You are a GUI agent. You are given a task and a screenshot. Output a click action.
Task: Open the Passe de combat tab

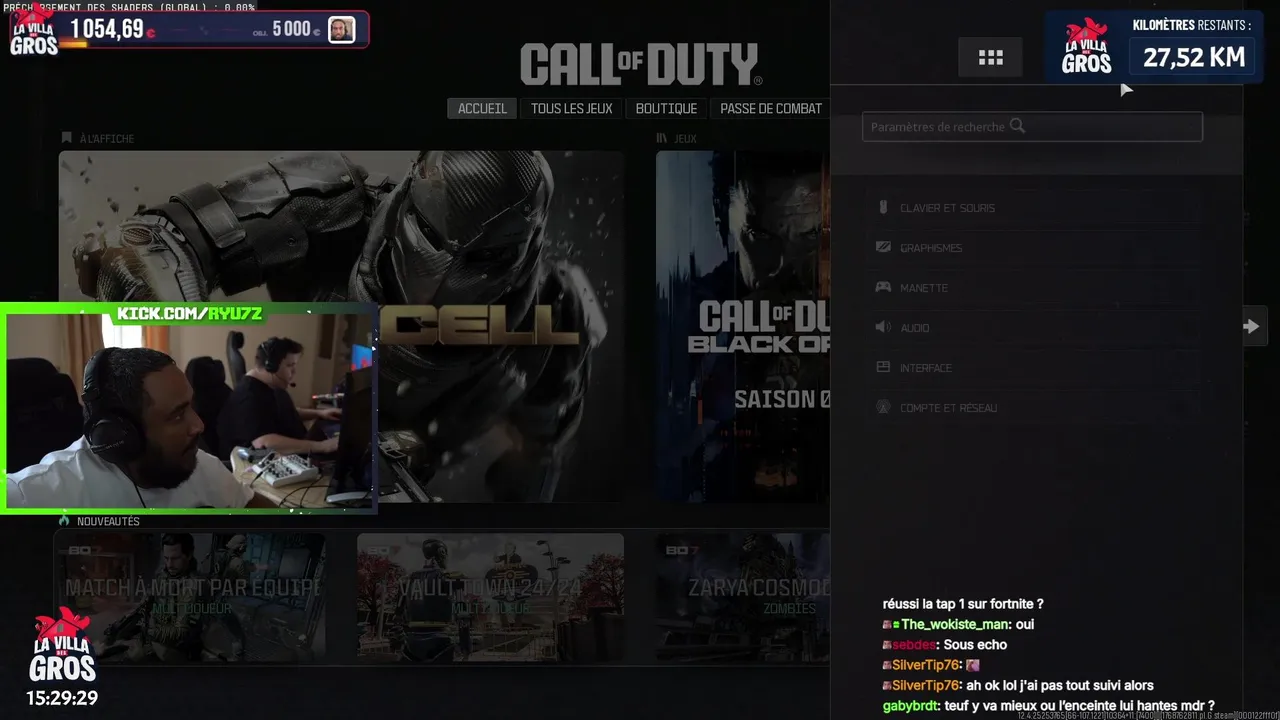[771, 108]
